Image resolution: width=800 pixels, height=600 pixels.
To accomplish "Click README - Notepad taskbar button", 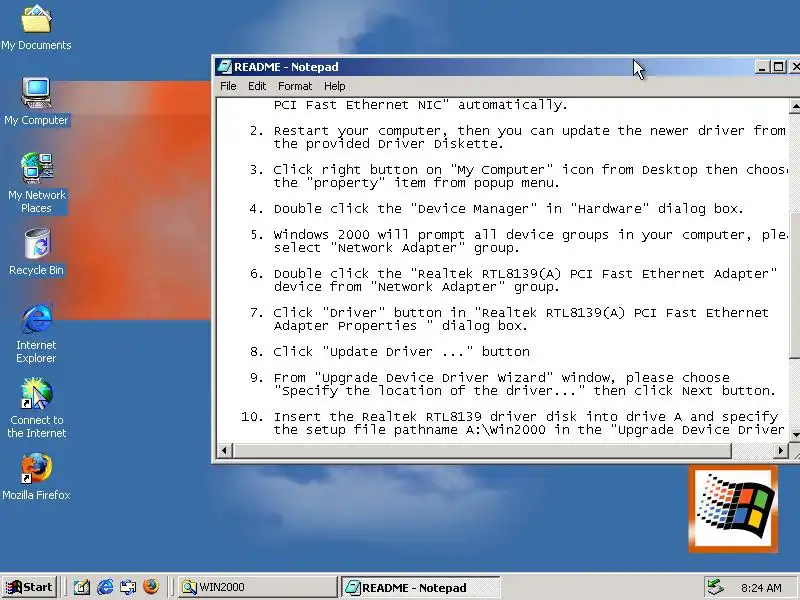I will (x=420, y=588).
